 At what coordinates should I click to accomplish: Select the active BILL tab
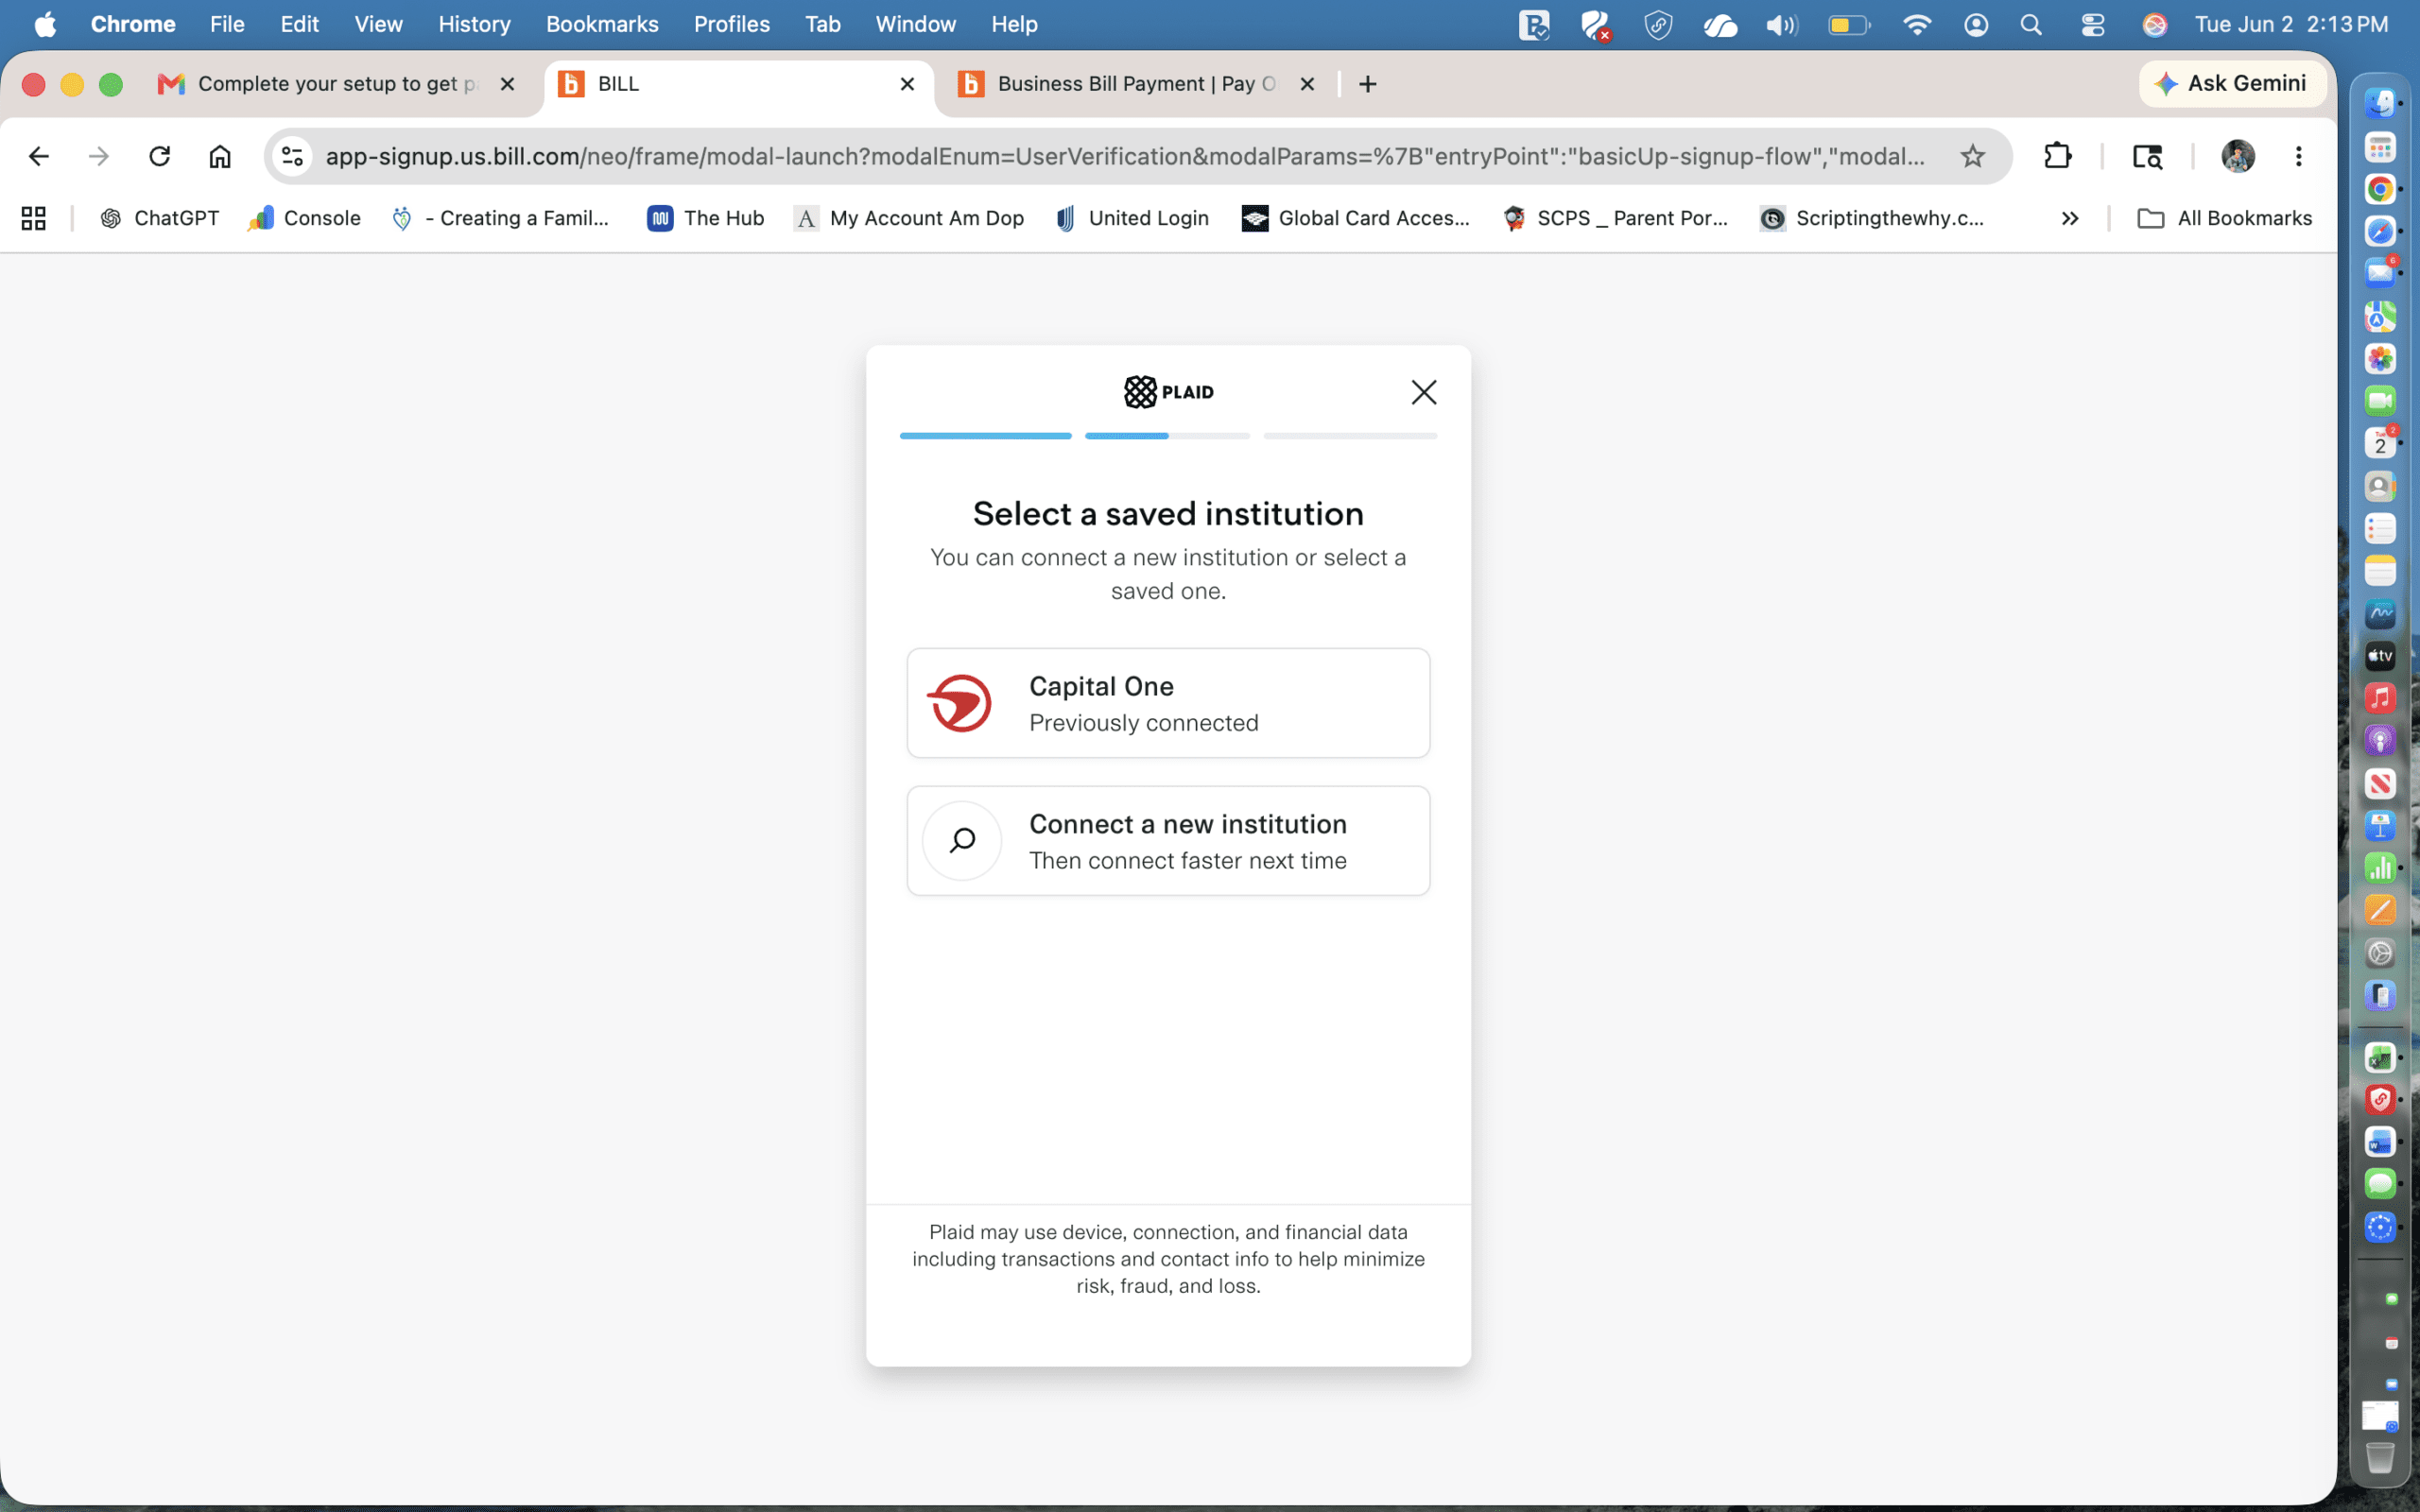click(x=738, y=84)
